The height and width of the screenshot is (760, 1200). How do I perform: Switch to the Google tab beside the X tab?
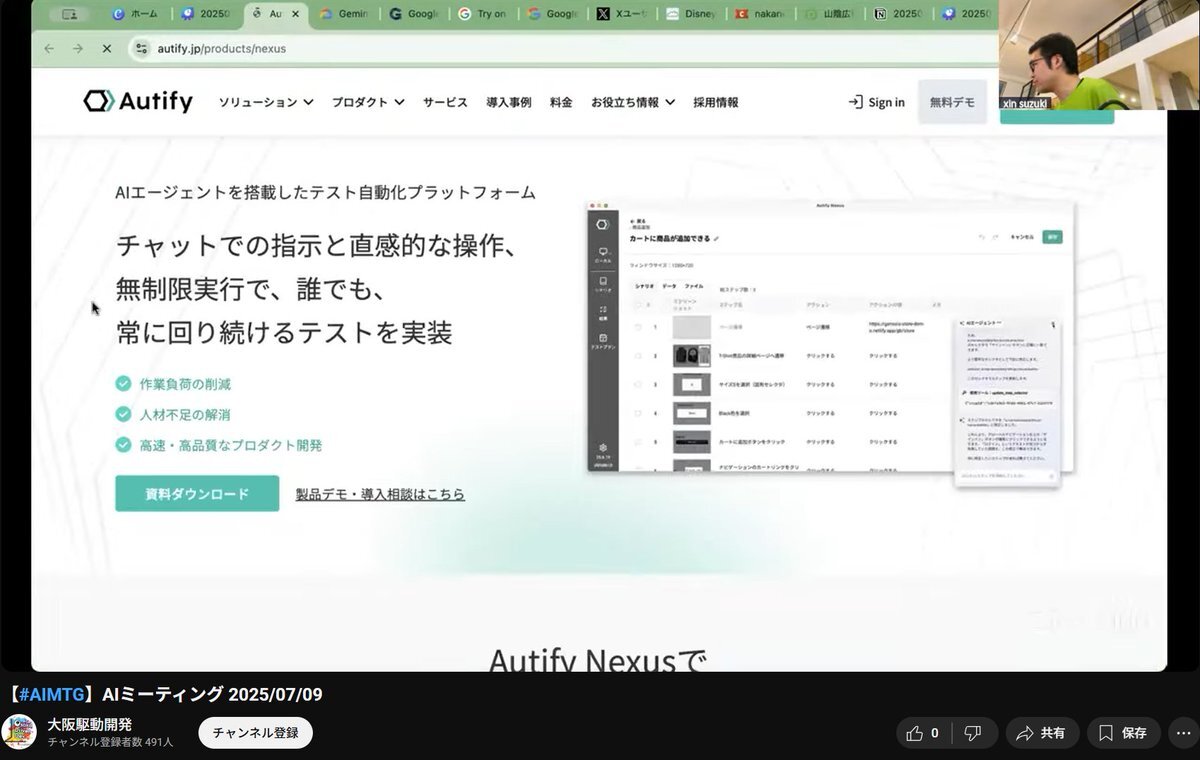pos(550,14)
